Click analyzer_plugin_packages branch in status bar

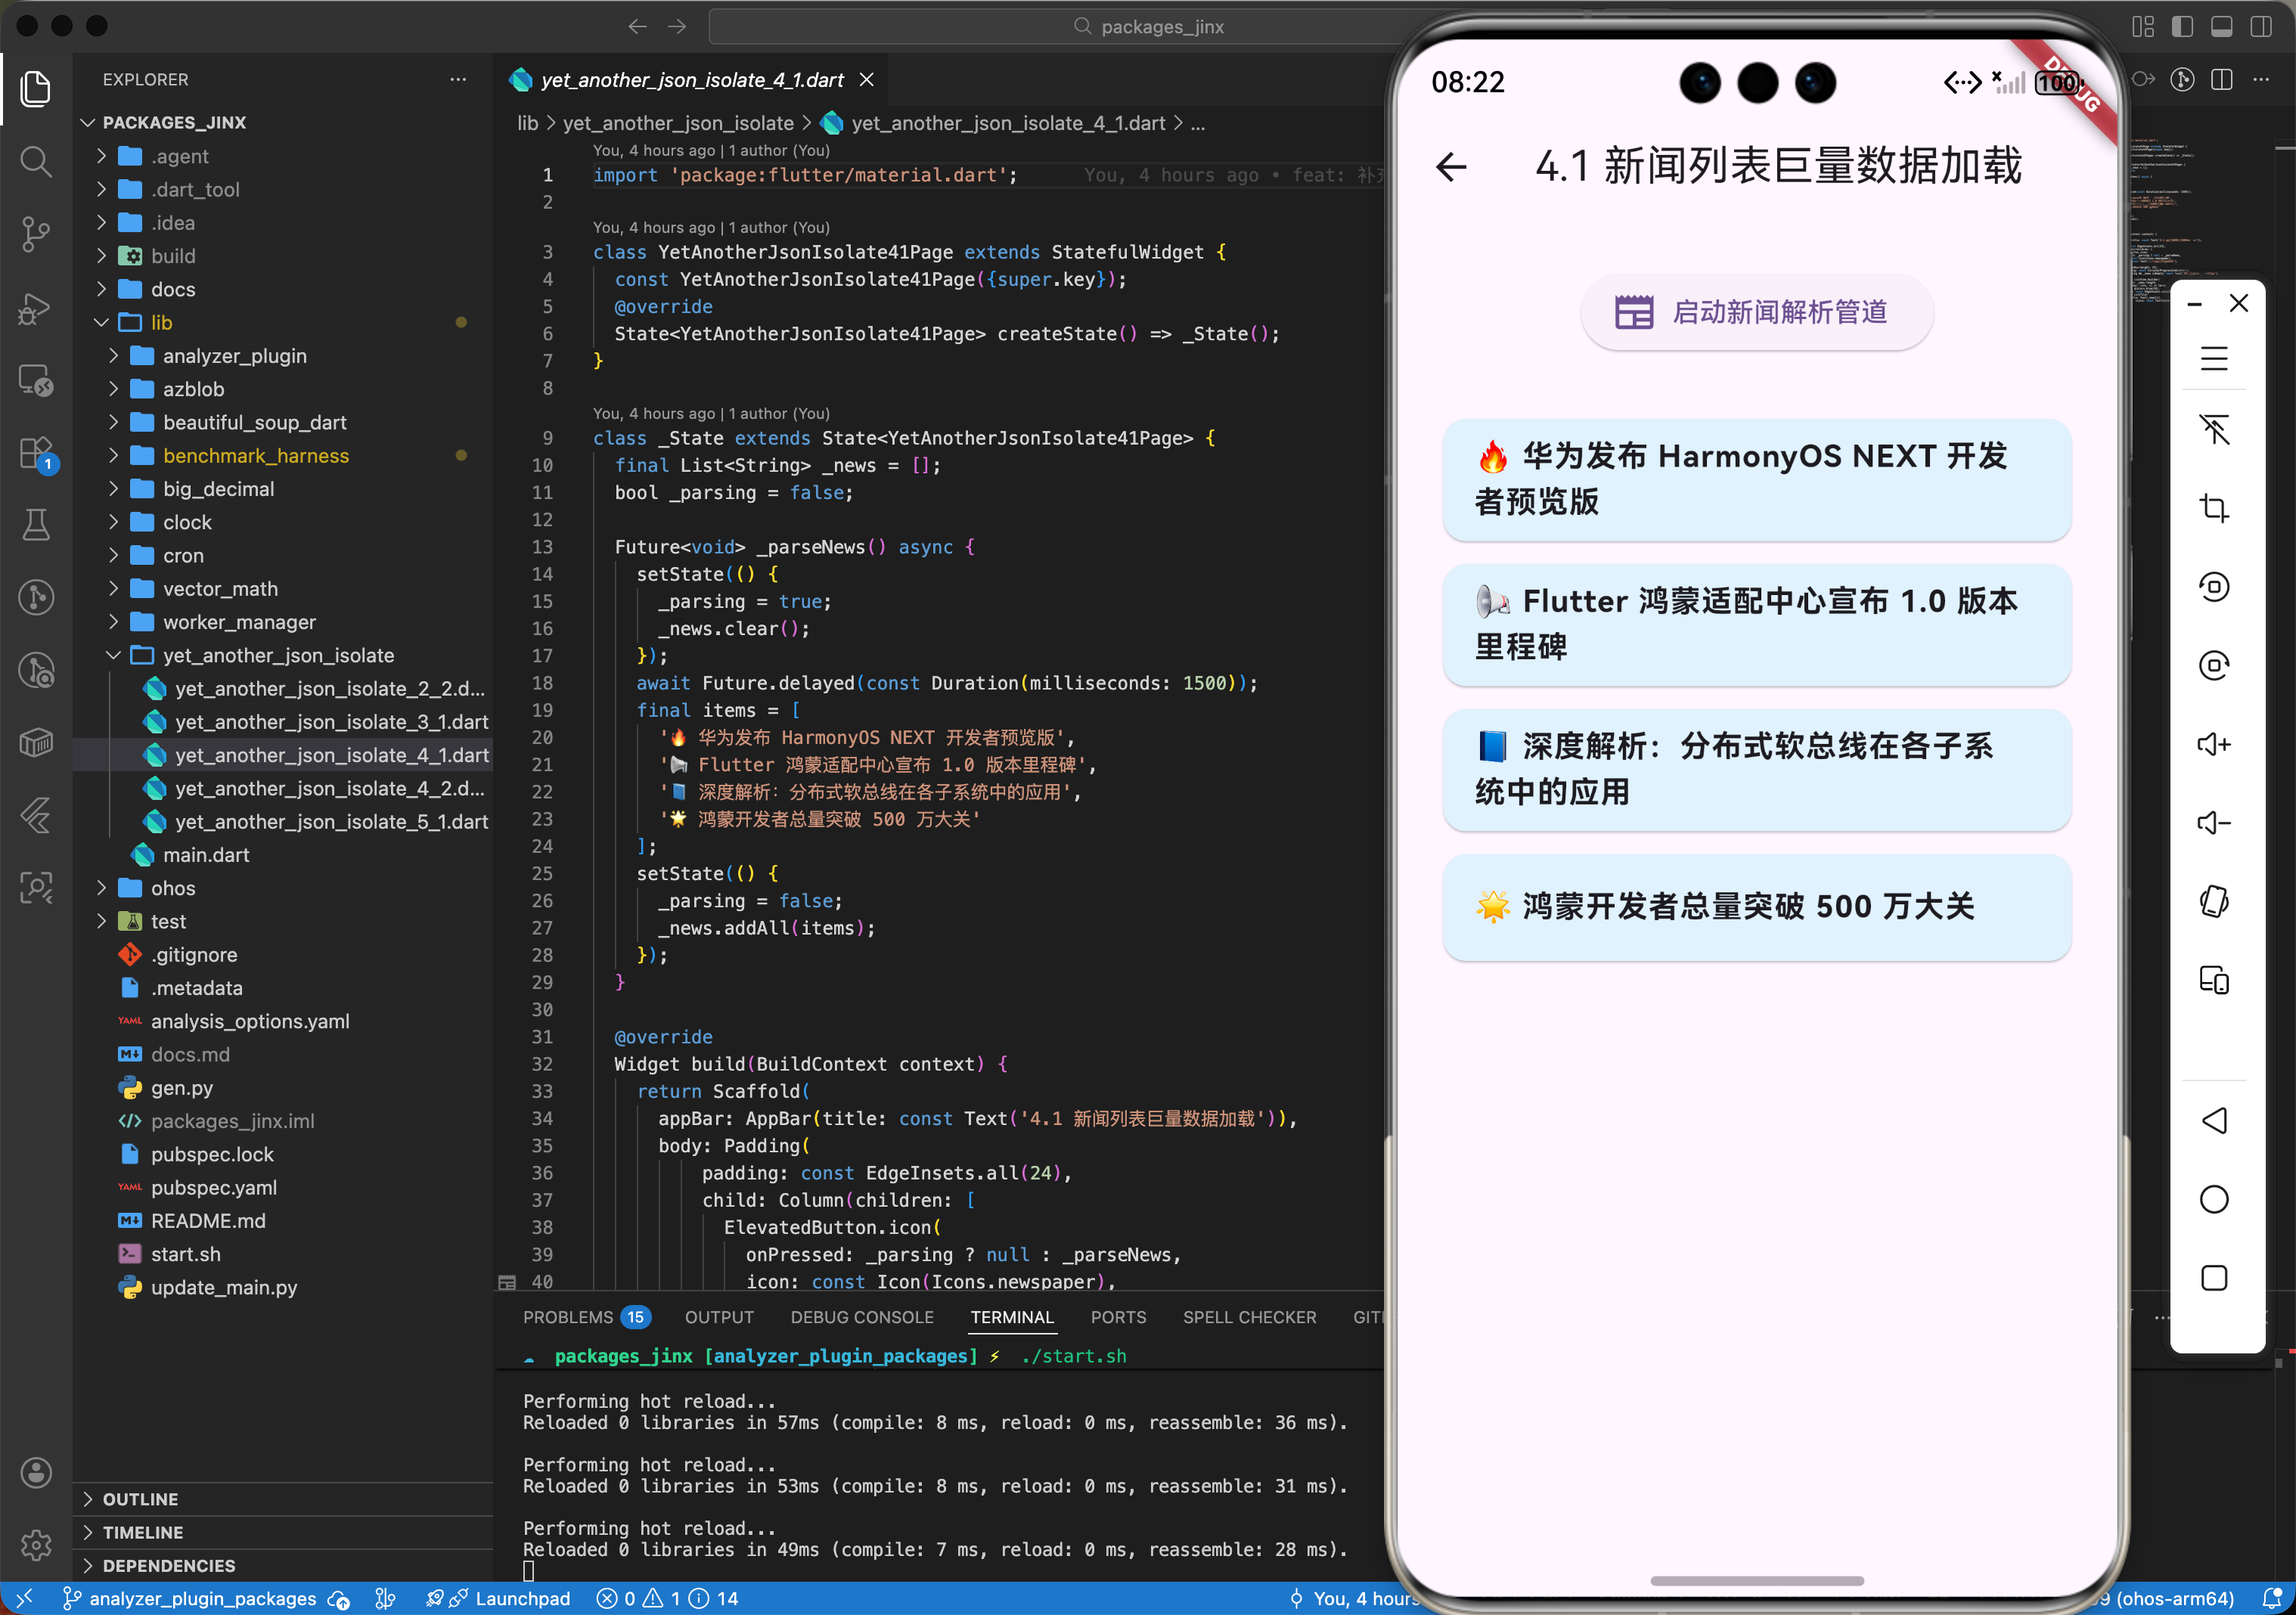click(202, 1598)
